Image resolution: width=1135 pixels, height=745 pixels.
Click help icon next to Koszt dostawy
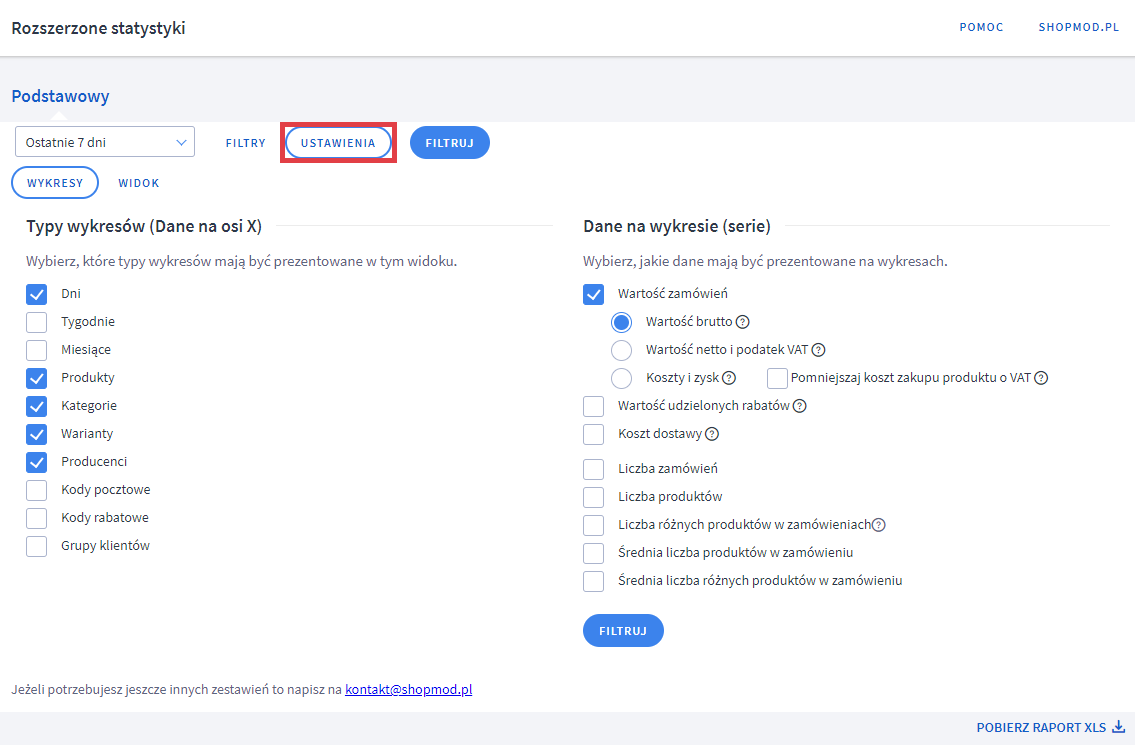pos(712,434)
